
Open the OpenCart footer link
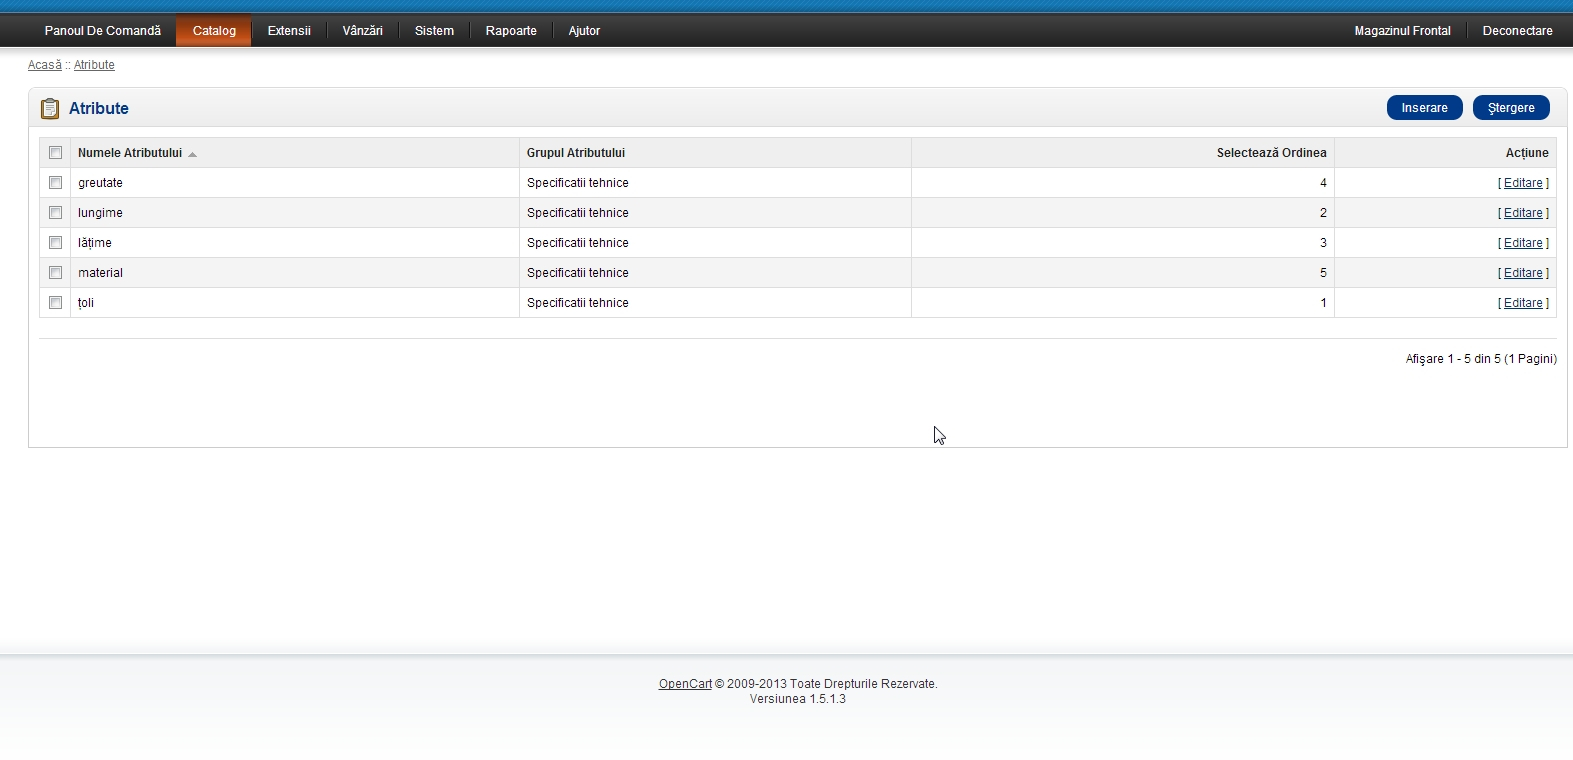(685, 684)
